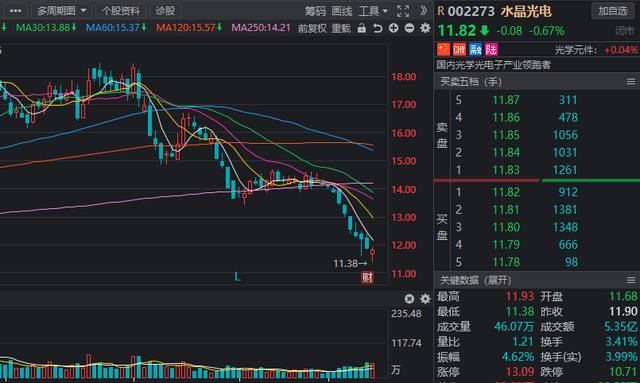
Task: Toggle the 叠加 overlay option
Action: (341, 28)
